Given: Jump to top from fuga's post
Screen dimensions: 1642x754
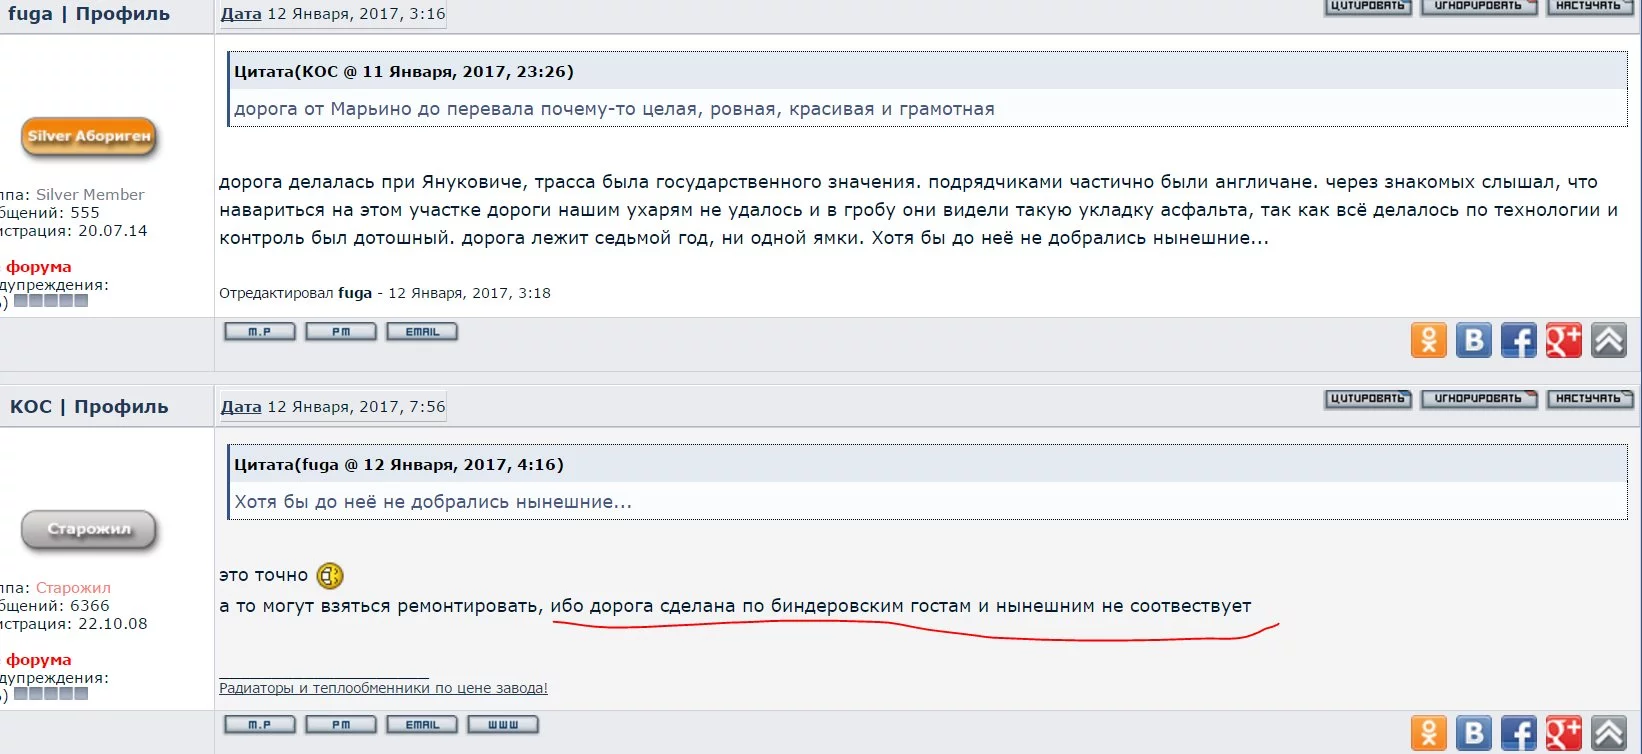Looking at the screenshot, I should click(1609, 340).
